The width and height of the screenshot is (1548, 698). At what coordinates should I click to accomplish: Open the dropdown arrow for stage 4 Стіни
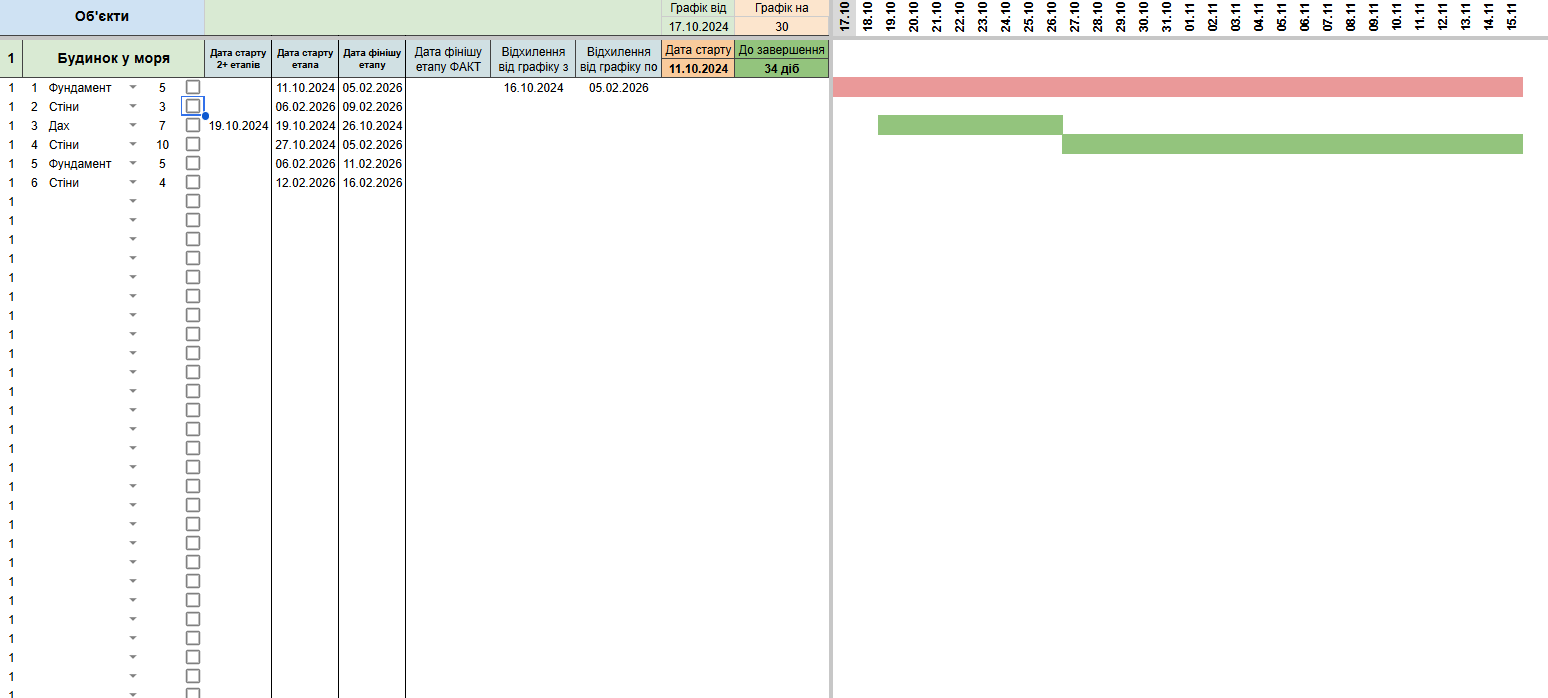tap(133, 145)
